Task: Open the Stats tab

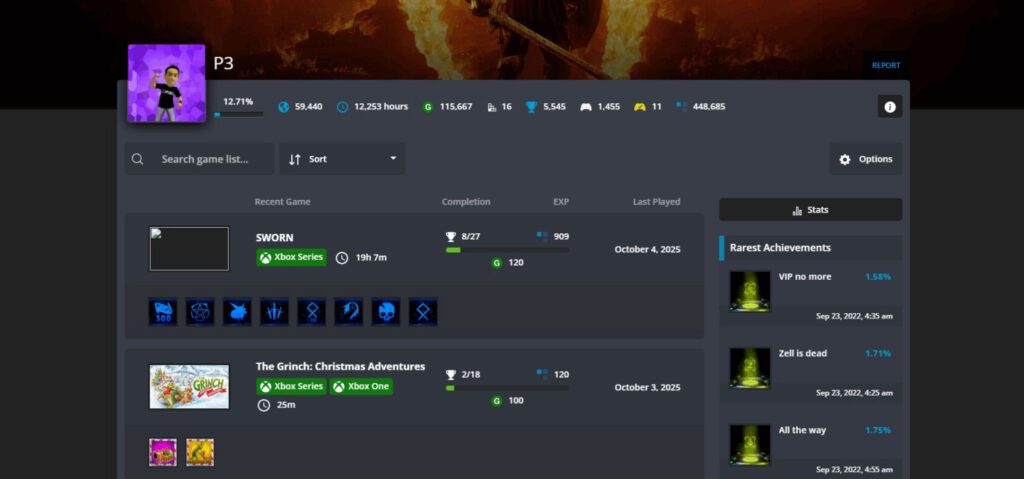Action: click(x=810, y=210)
